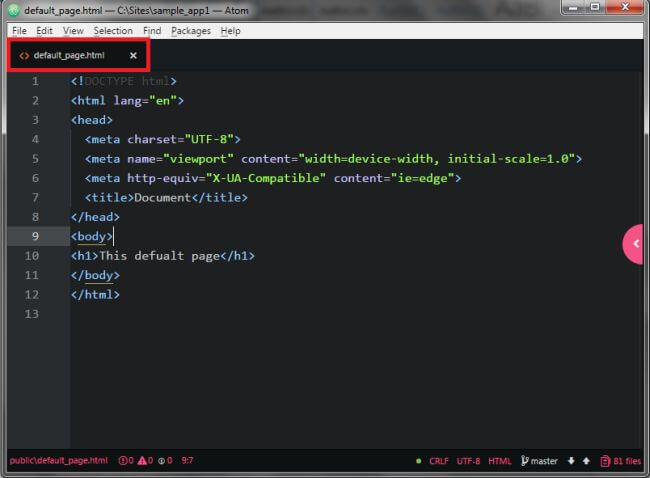Viewport: 650px width, 478px height.
Task: Click the git branch icon
Action: coord(524,461)
